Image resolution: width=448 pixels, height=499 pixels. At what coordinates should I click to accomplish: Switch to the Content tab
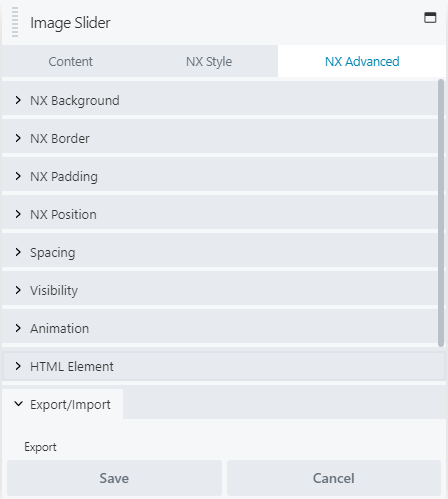71,61
